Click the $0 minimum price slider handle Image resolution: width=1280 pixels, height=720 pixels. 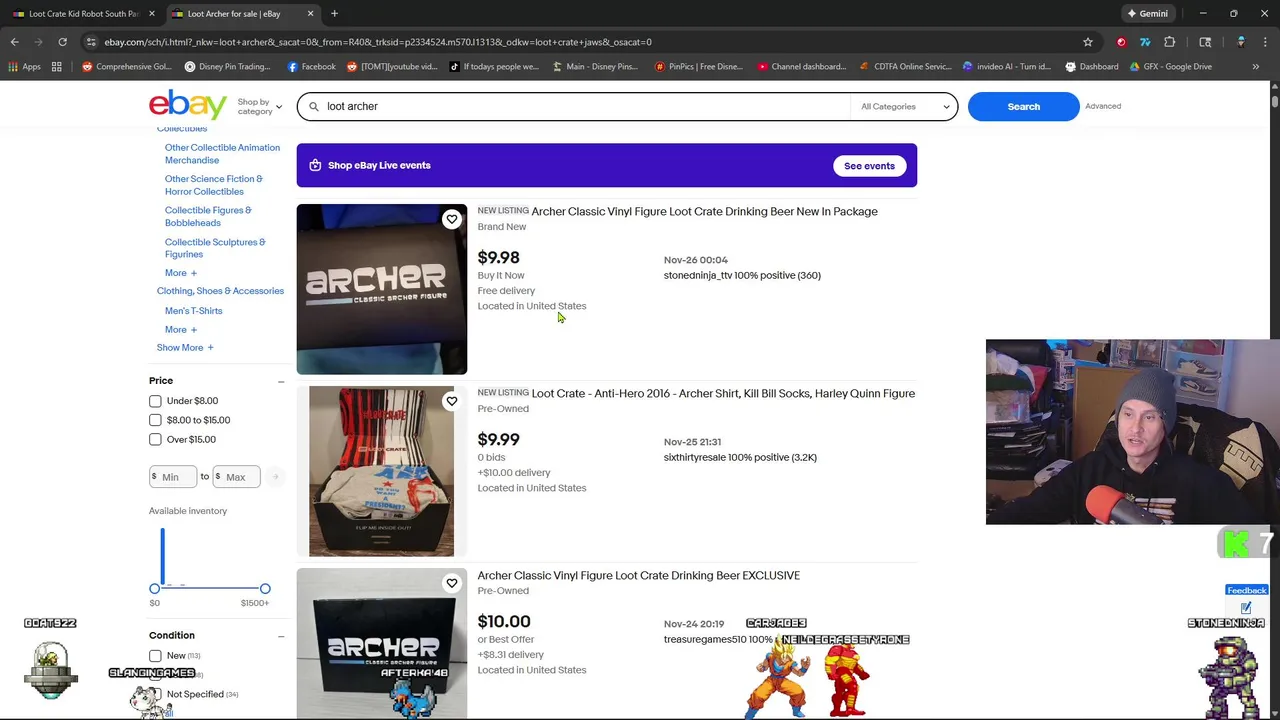pyautogui.click(x=155, y=589)
